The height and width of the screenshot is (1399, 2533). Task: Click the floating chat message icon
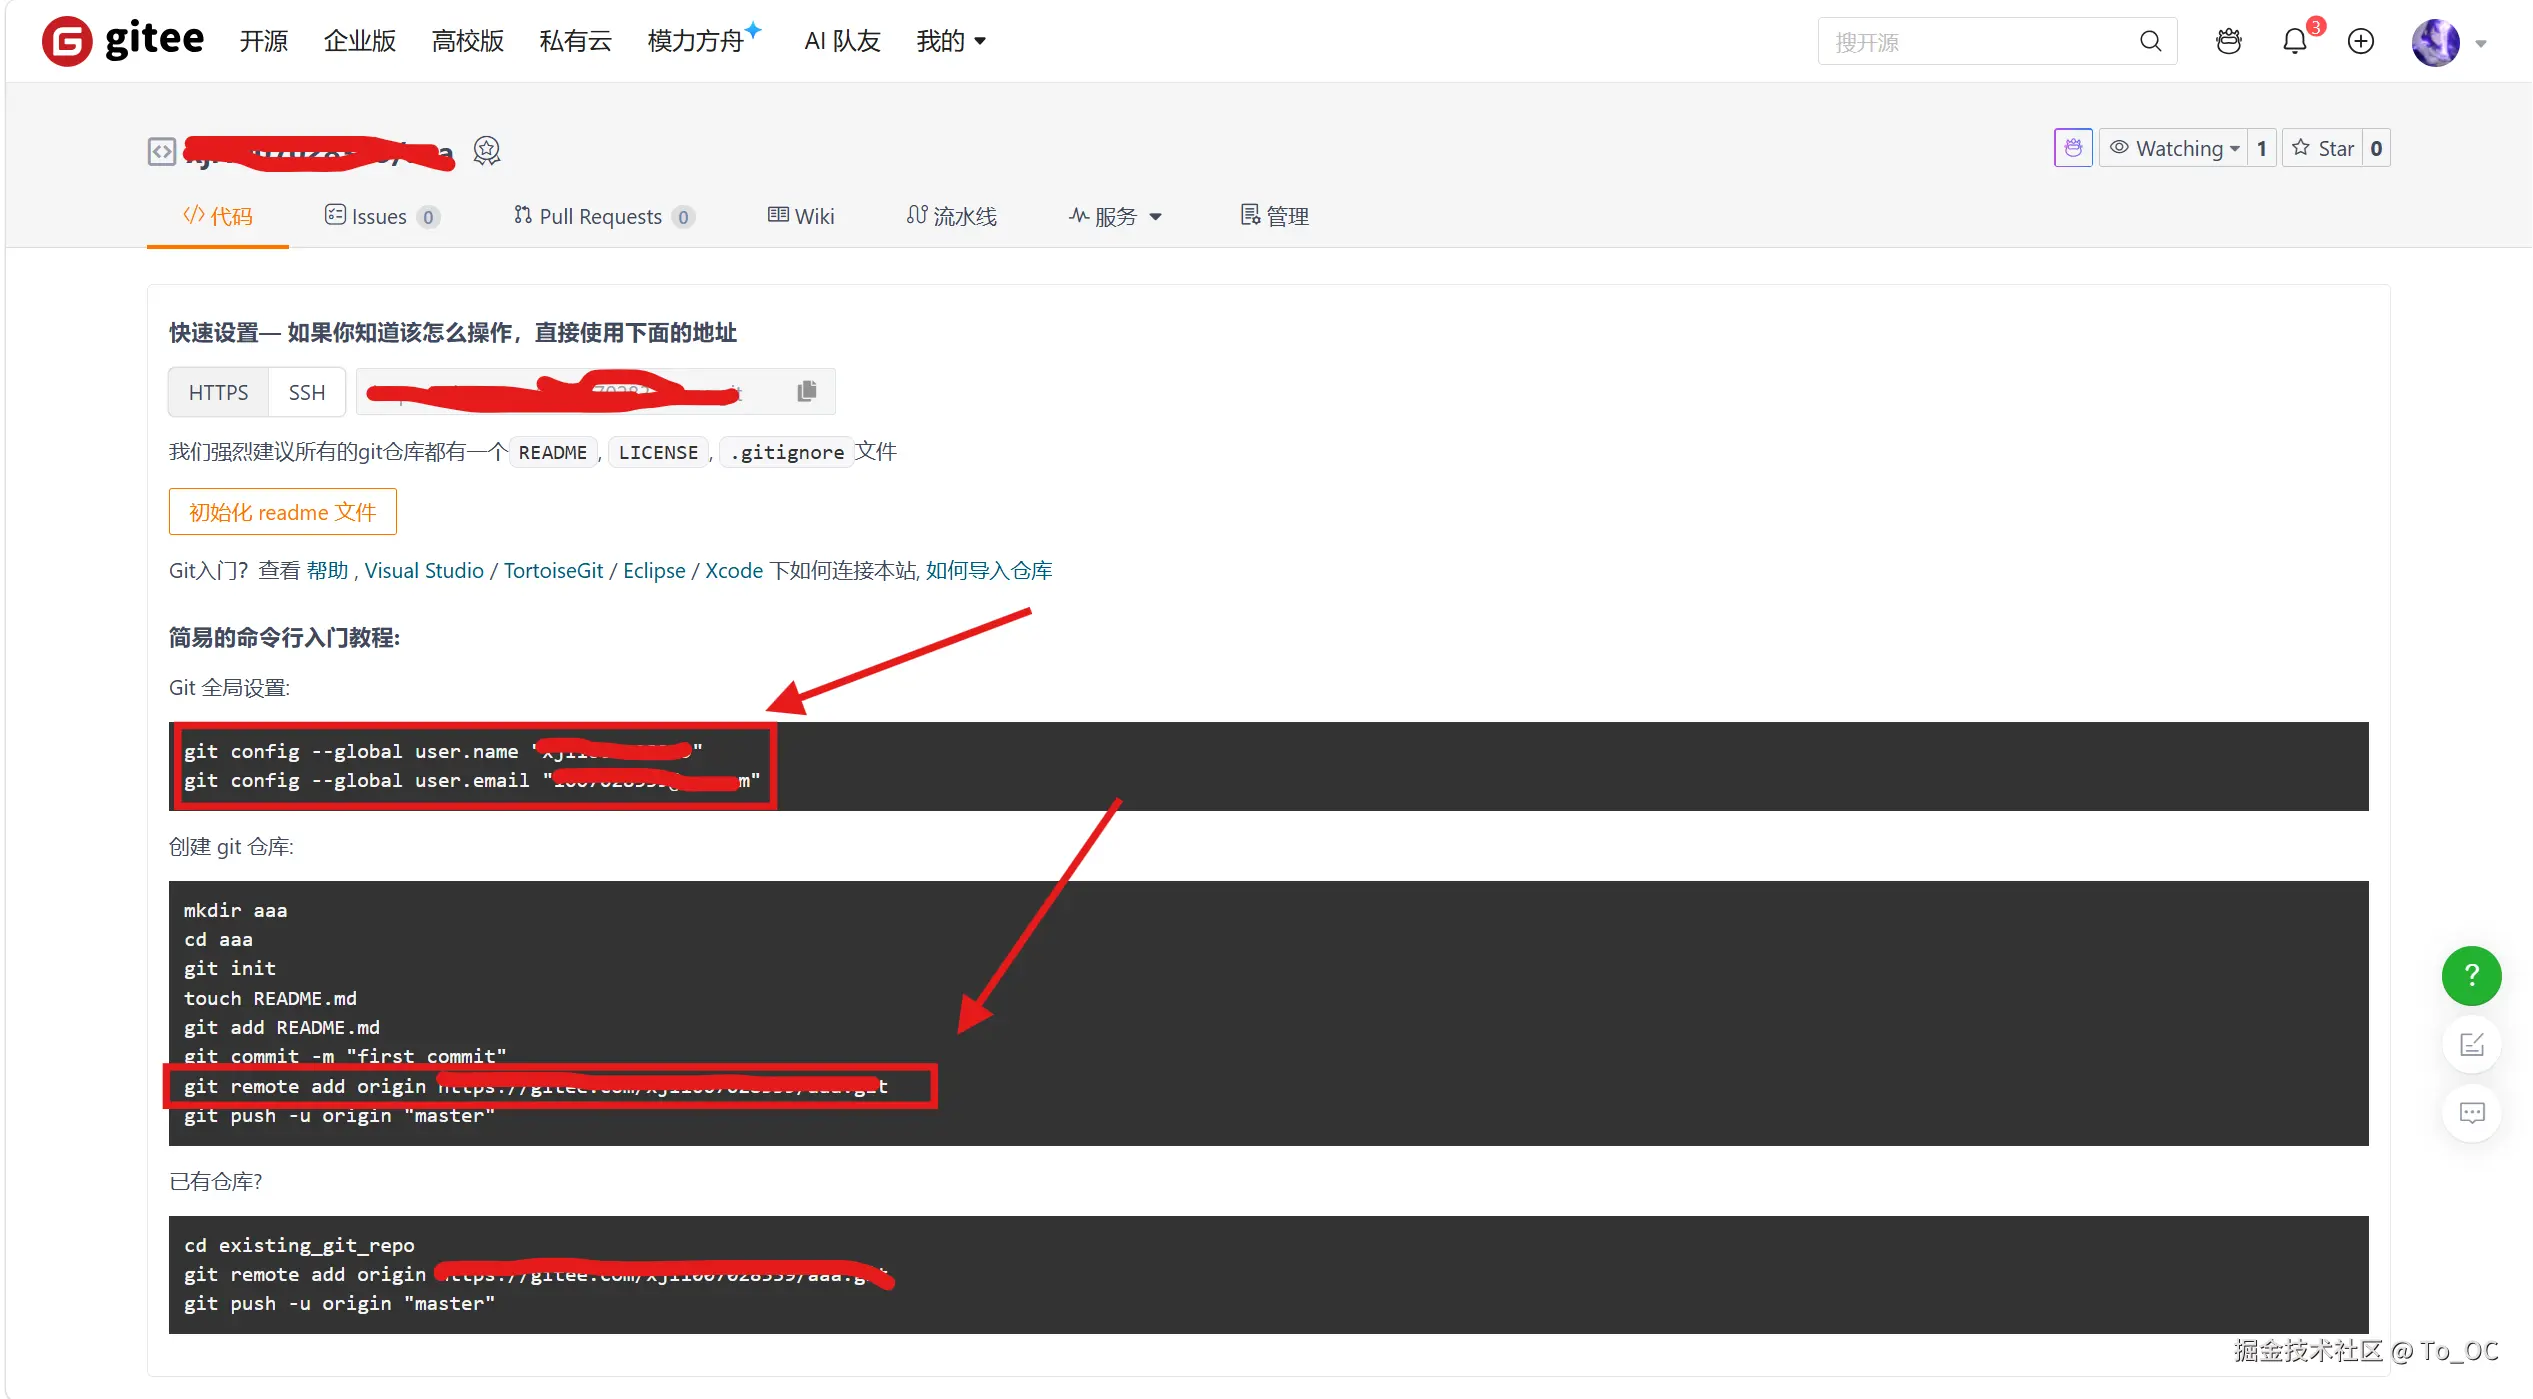coord(2471,1113)
